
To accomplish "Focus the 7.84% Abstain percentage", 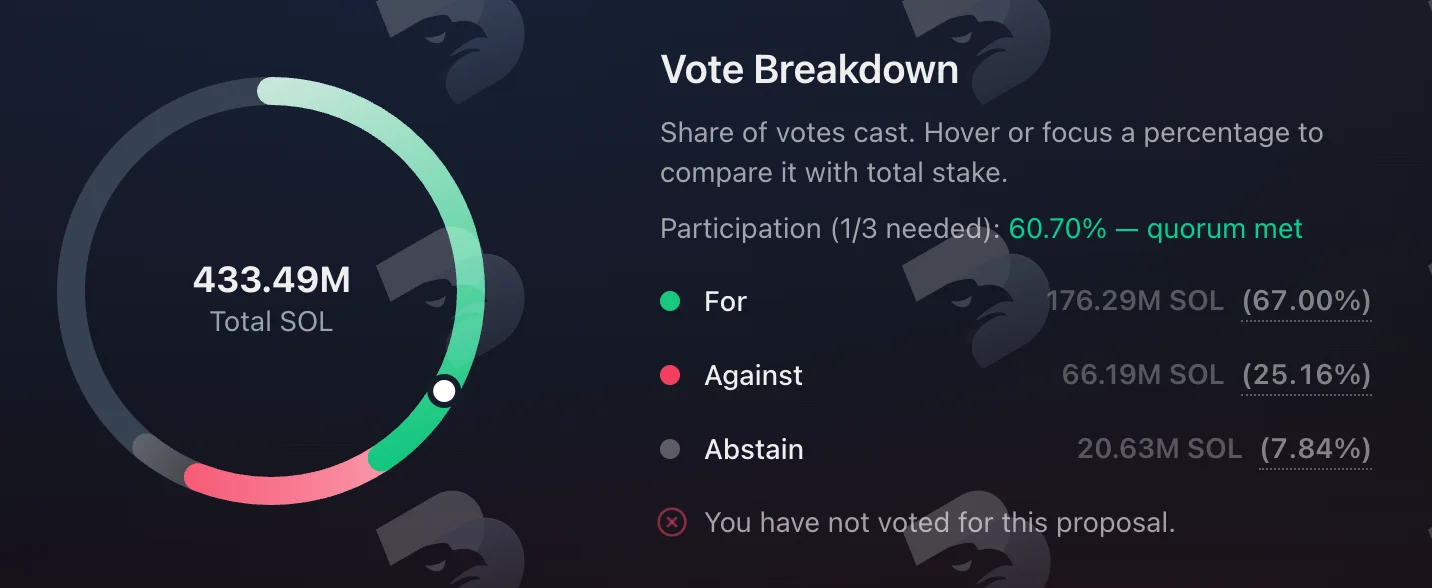I will coord(1315,449).
